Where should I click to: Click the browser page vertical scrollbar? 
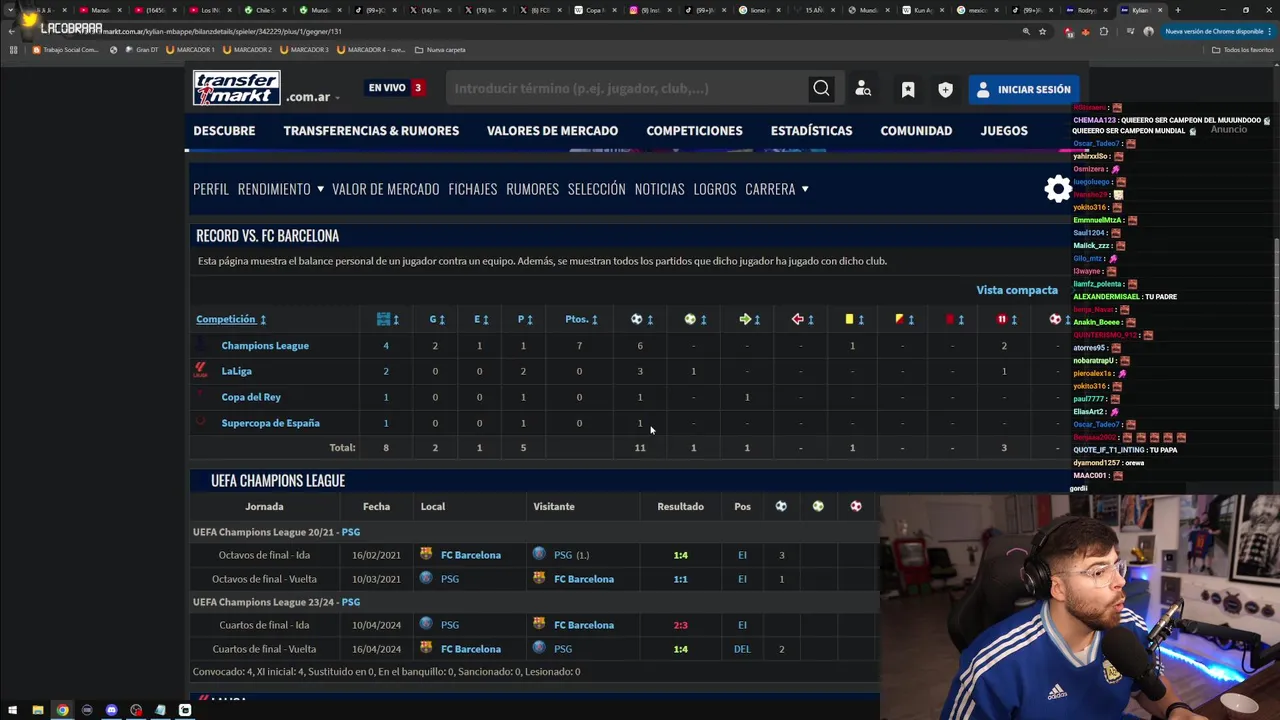point(1276,325)
